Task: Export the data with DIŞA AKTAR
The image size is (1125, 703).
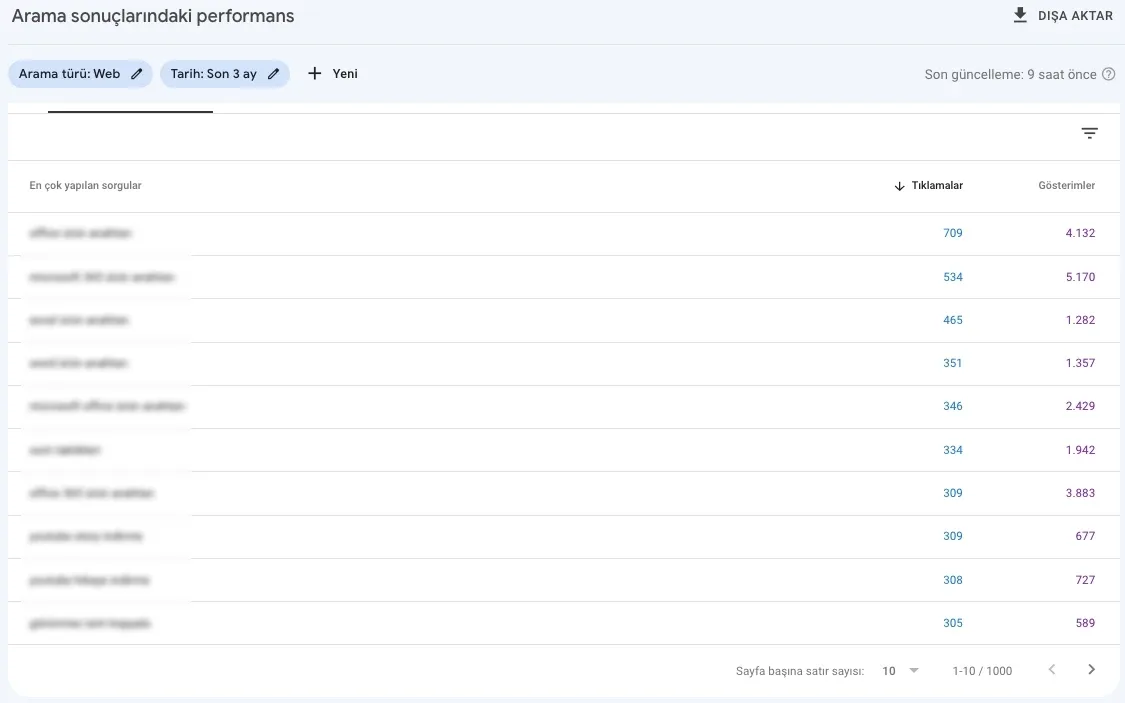Action: pos(1063,16)
